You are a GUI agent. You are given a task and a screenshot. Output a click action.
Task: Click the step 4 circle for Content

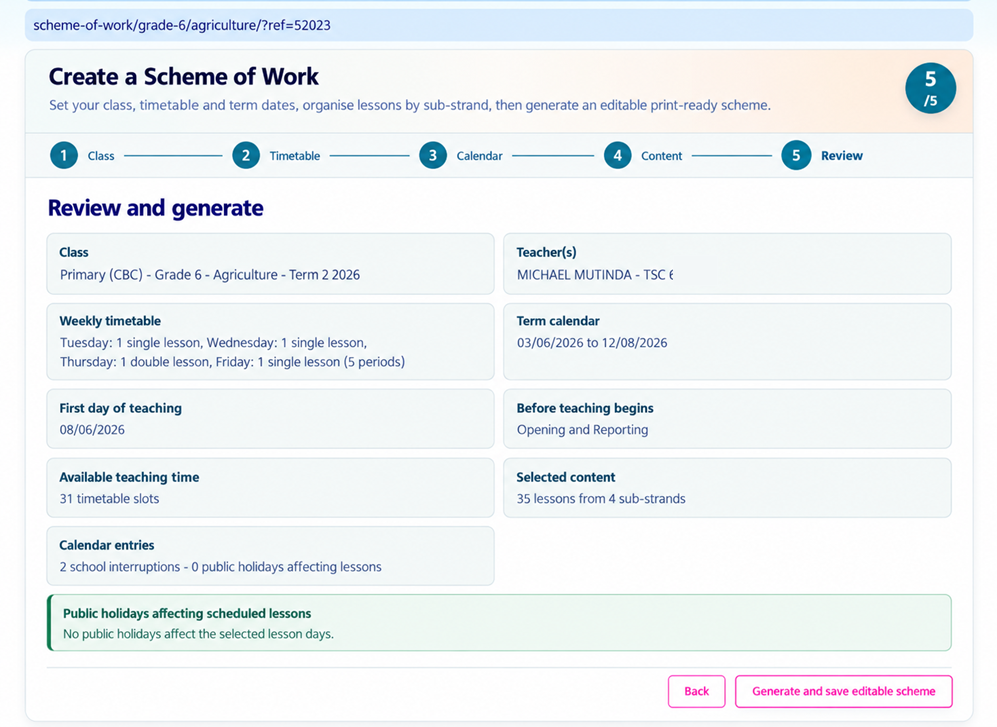point(617,155)
